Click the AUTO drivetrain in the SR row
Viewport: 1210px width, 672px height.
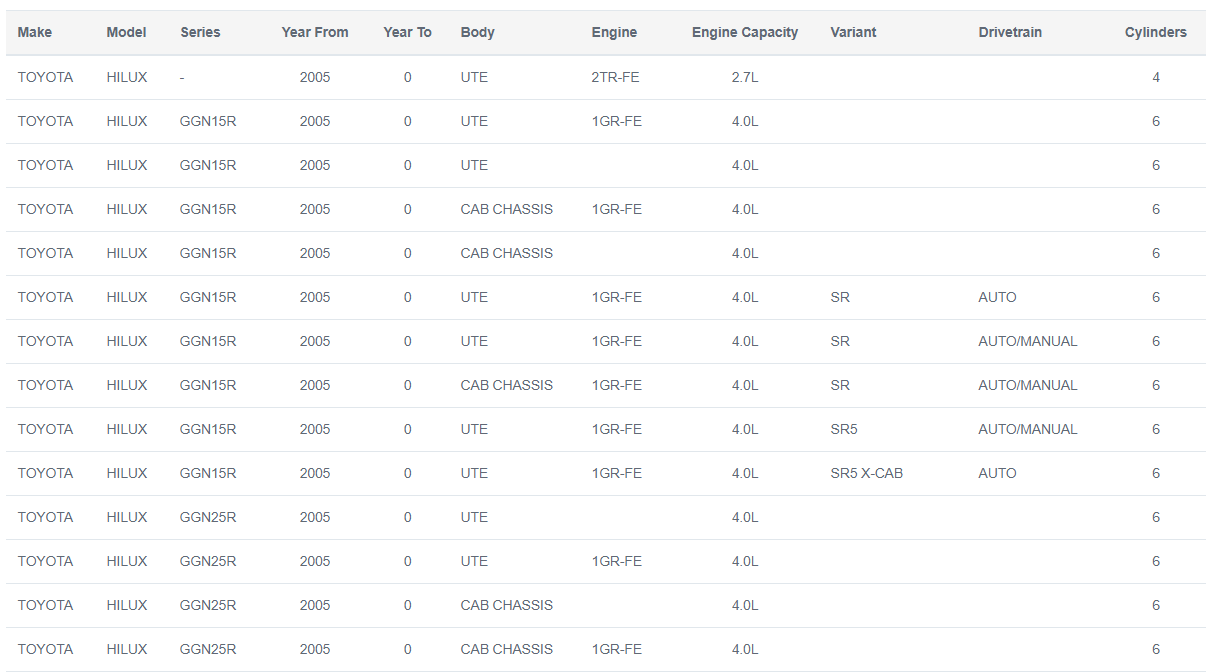tap(997, 297)
